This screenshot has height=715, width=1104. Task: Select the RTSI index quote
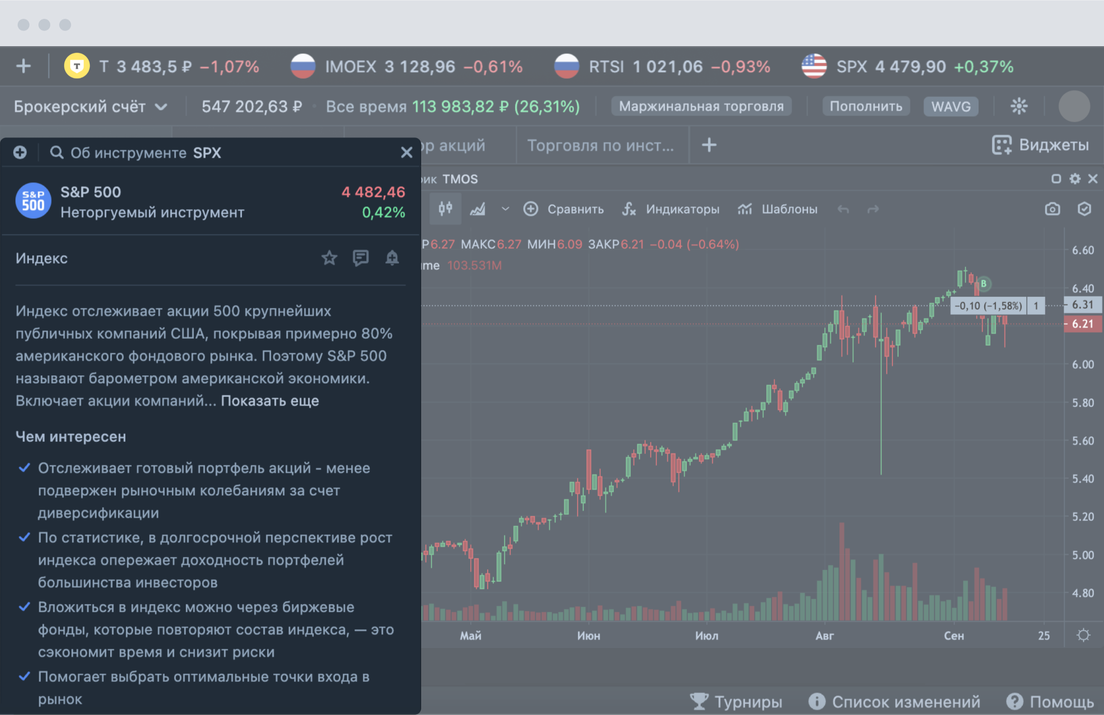(662, 66)
